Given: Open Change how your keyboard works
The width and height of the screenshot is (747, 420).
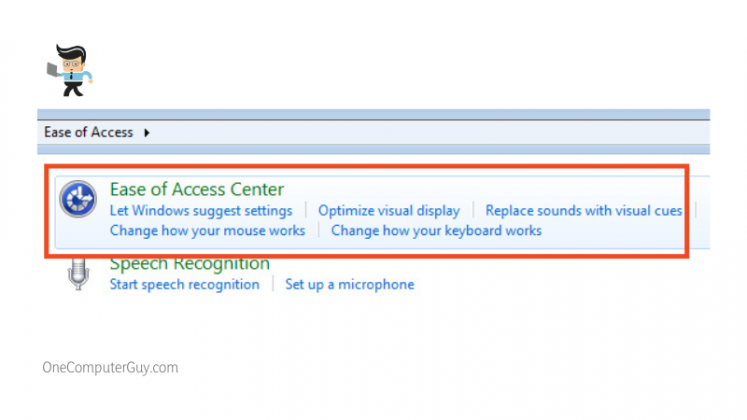Looking at the screenshot, I should click(x=436, y=230).
